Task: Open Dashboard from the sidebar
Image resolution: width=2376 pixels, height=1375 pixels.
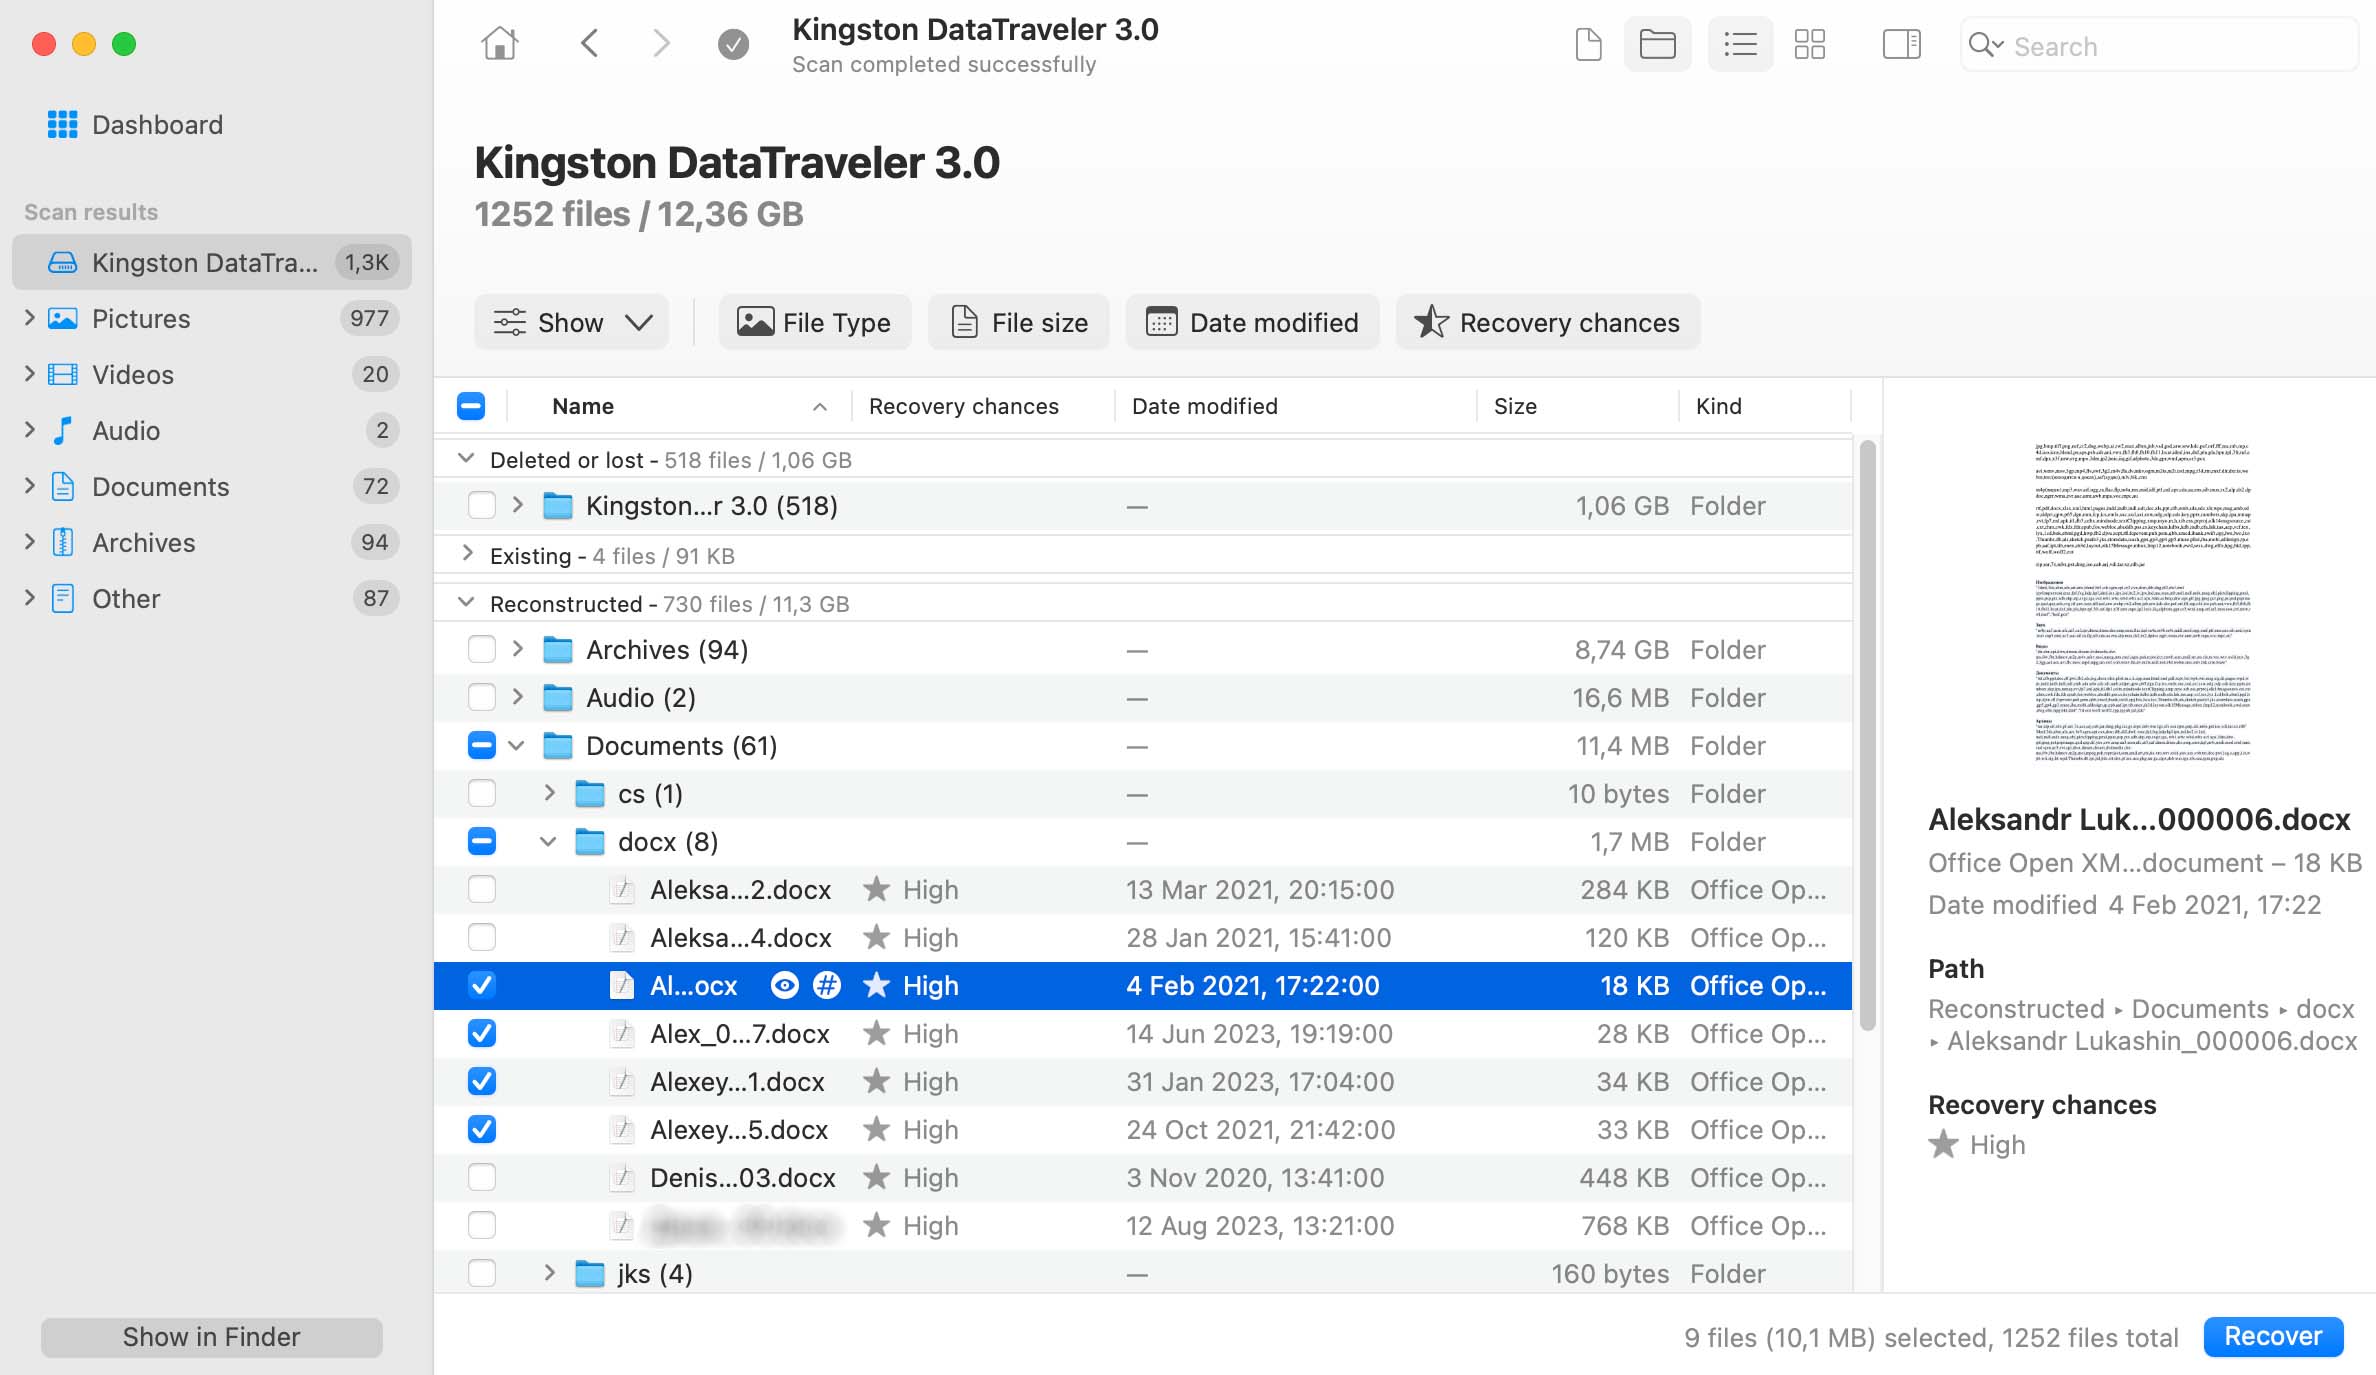Action: [157, 124]
